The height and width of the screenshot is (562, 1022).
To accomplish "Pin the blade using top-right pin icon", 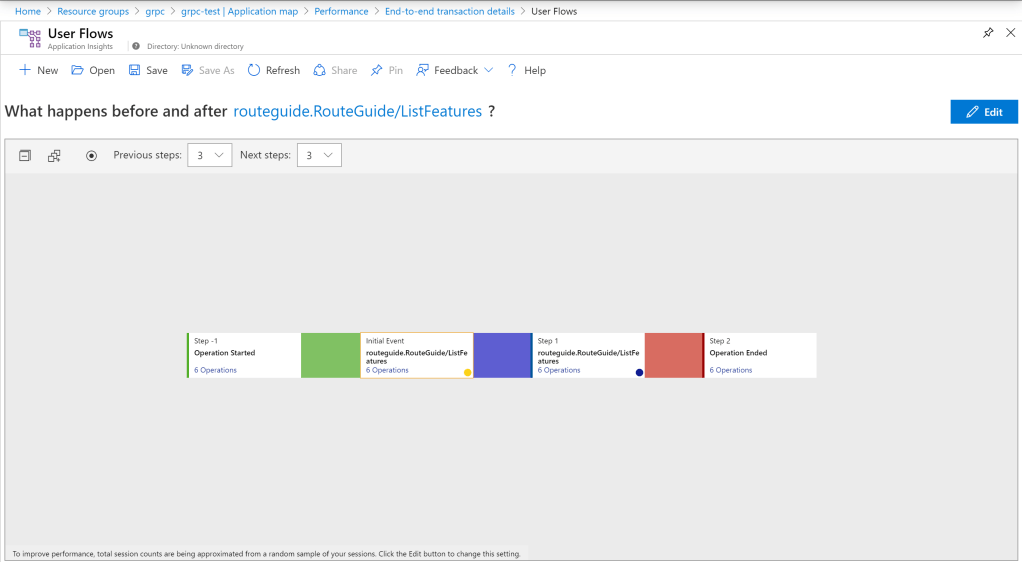I will (988, 33).
